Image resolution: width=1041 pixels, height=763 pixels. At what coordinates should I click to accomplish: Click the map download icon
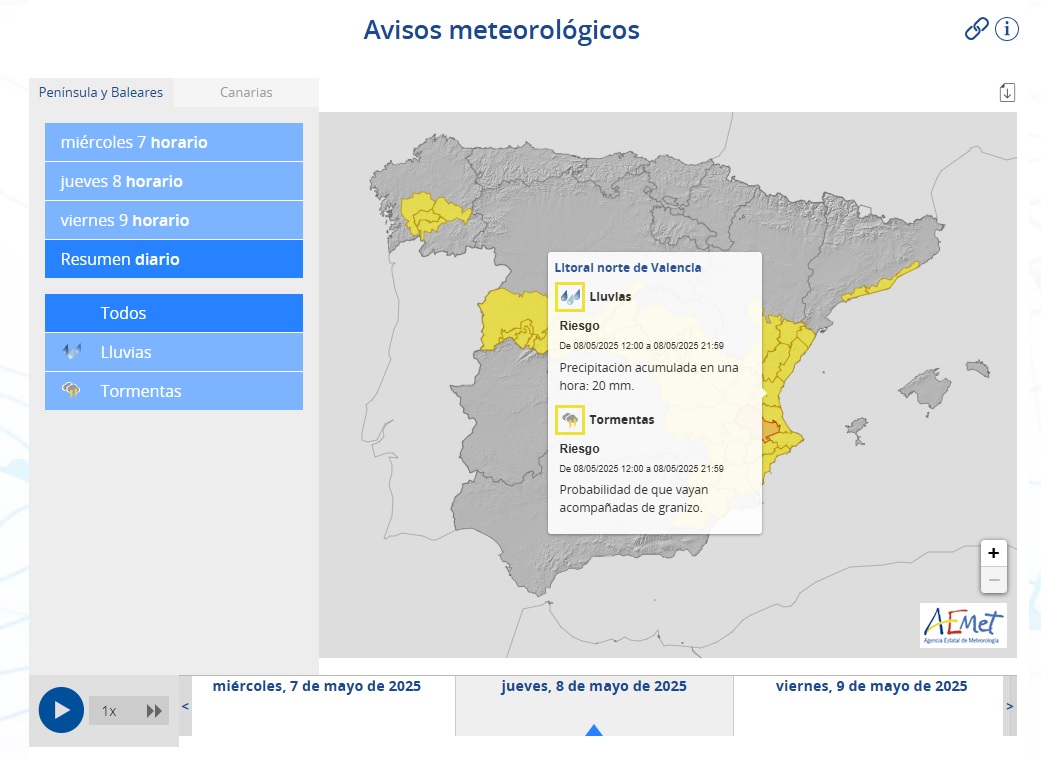coord(1007,91)
